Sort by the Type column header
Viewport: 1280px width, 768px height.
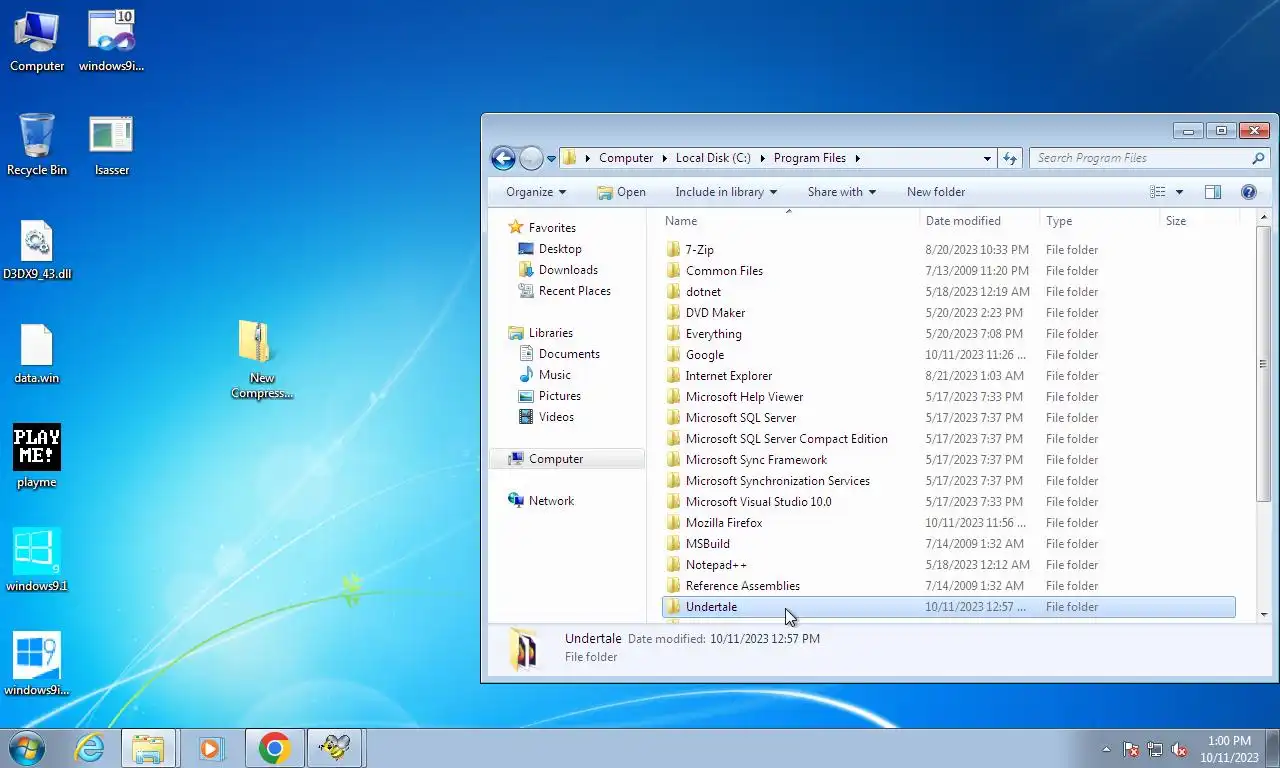click(1100, 221)
